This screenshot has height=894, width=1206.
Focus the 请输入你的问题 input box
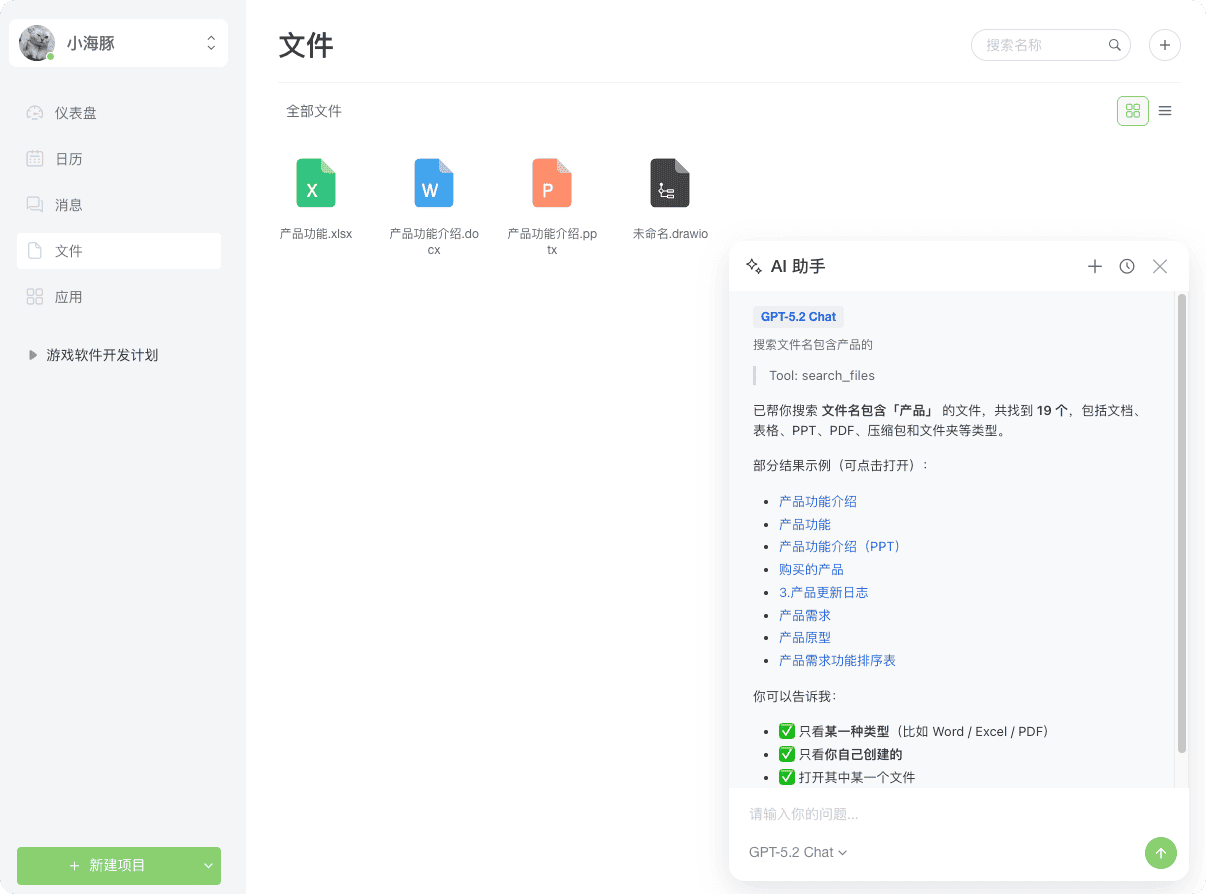pyautogui.click(x=958, y=814)
